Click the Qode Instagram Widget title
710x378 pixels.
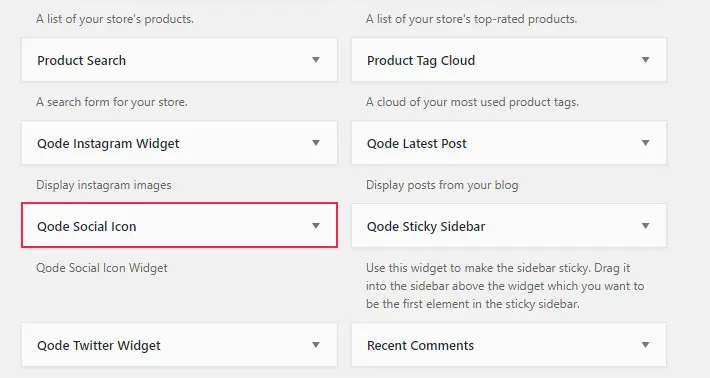pyautogui.click(x=108, y=144)
